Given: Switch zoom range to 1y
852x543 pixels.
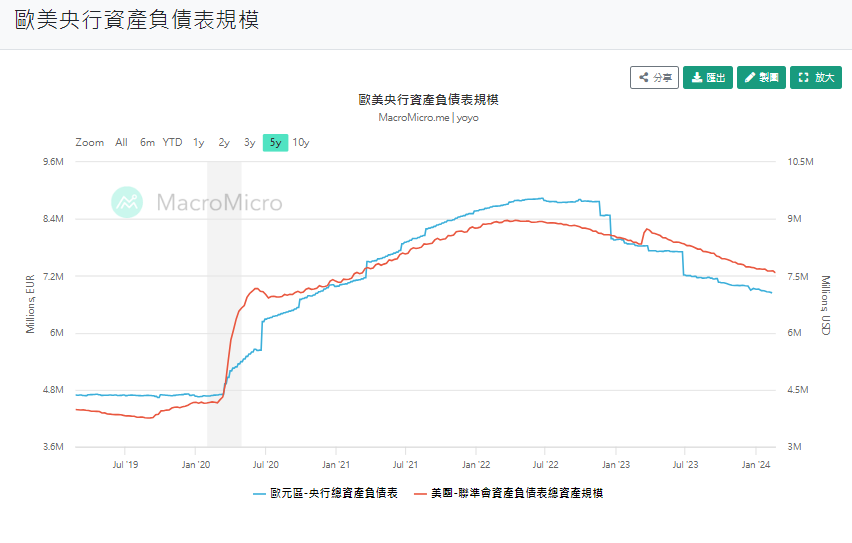Looking at the screenshot, I should (x=199, y=142).
